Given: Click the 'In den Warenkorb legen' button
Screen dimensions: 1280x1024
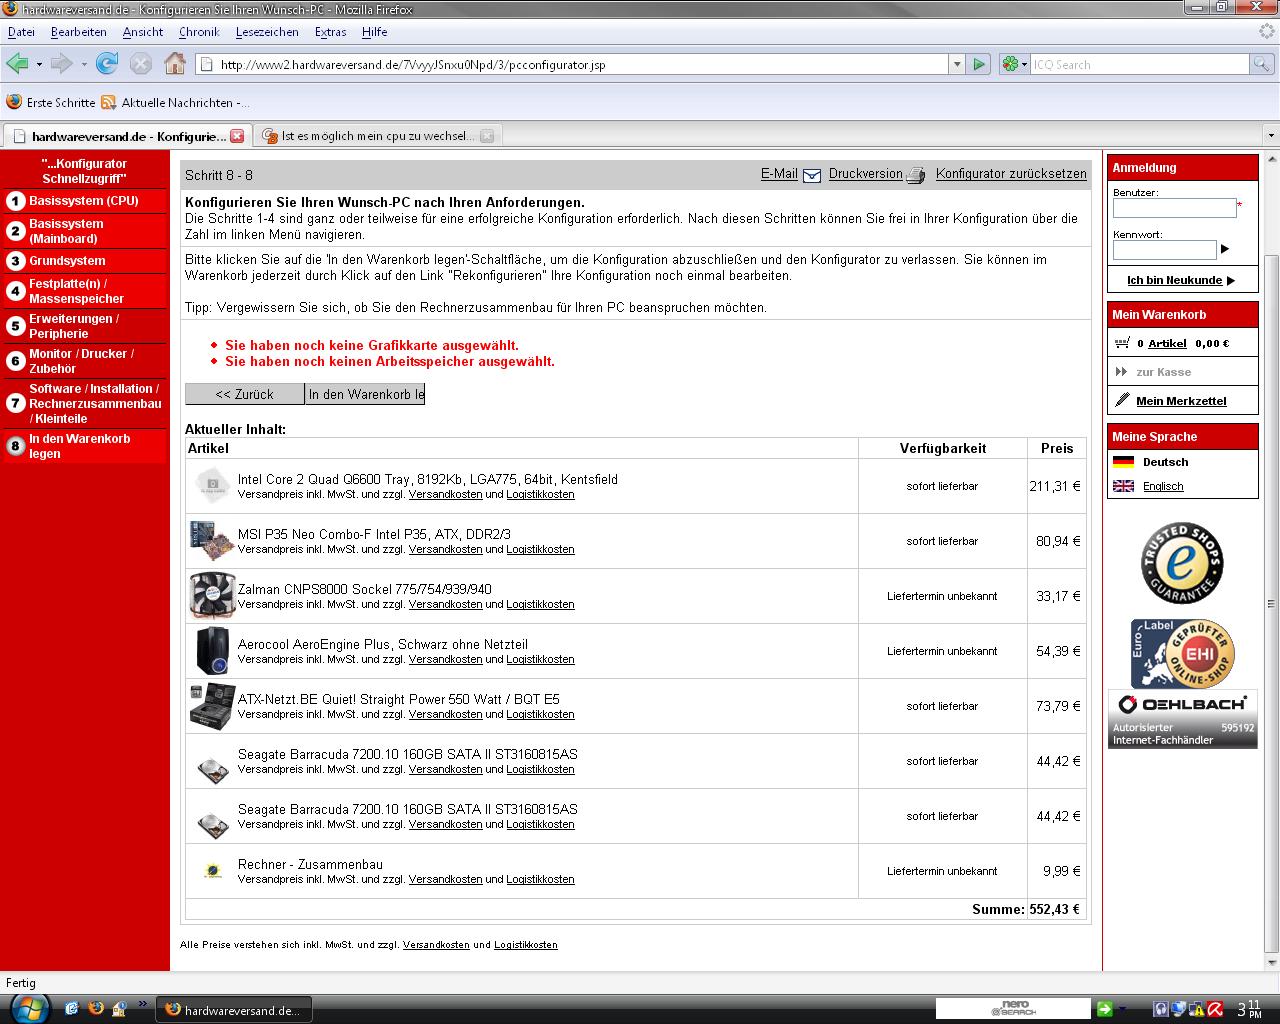Looking at the screenshot, I should (x=365, y=394).
